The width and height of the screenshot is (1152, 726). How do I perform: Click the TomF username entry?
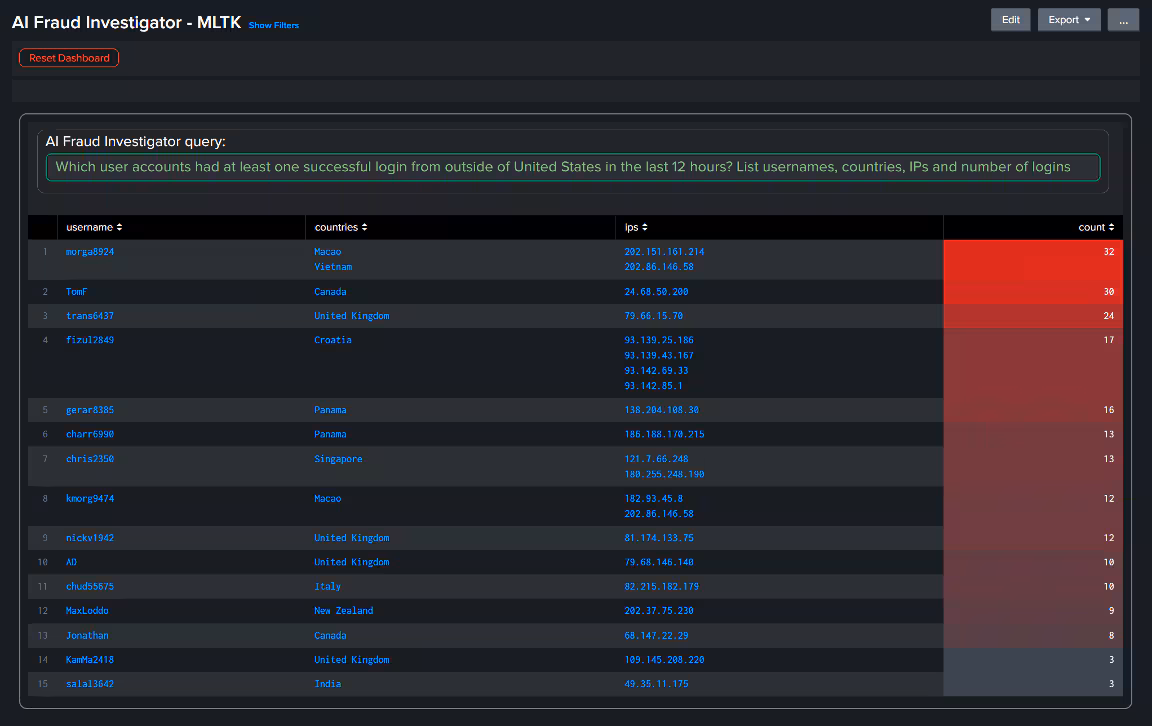[x=77, y=292]
